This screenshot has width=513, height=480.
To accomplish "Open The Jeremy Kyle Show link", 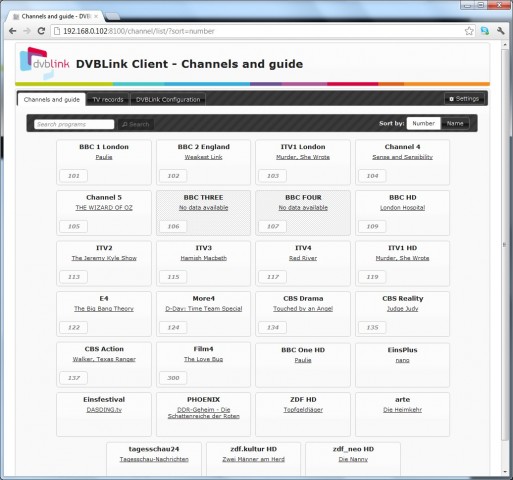I will tap(104, 258).
